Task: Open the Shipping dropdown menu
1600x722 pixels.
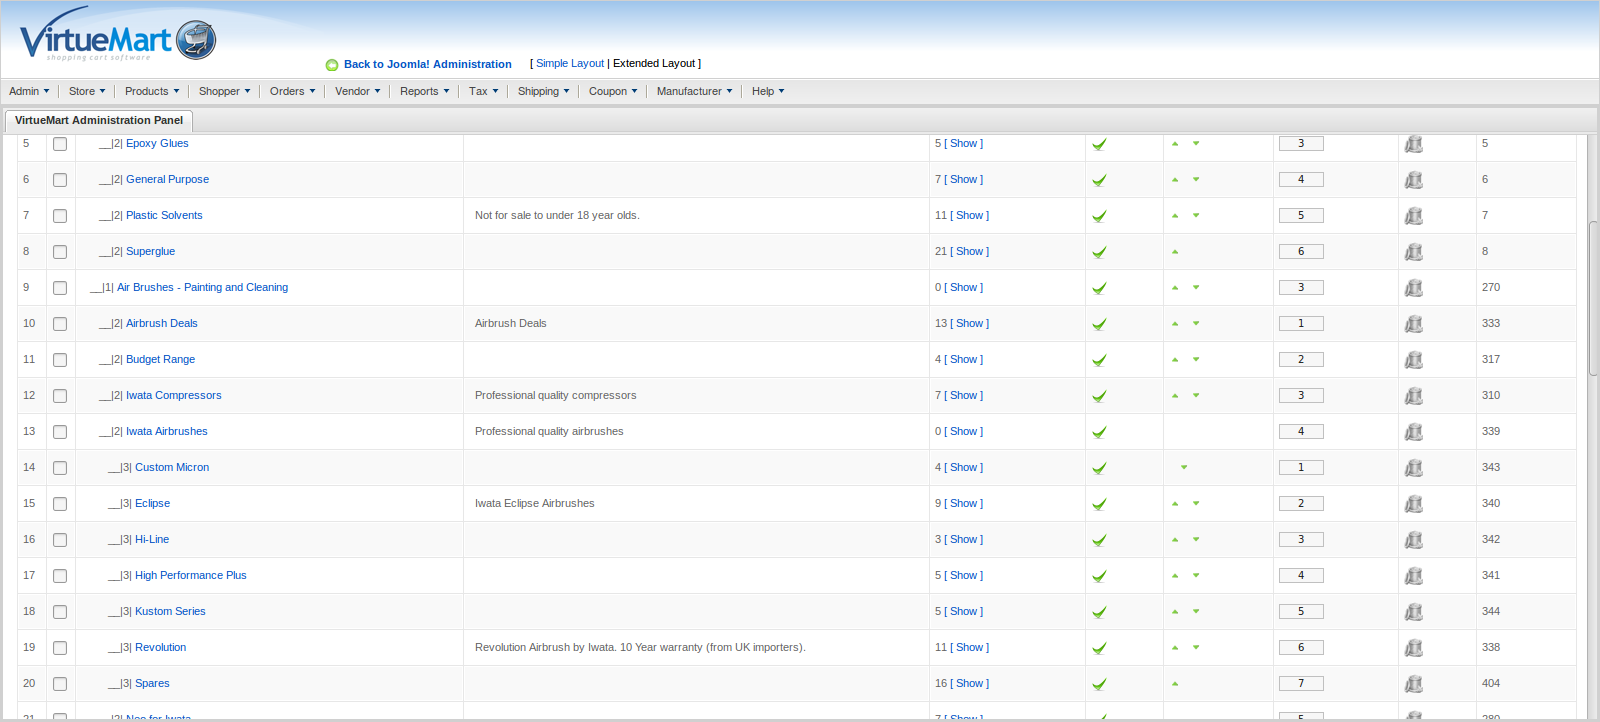Action: click(543, 91)
